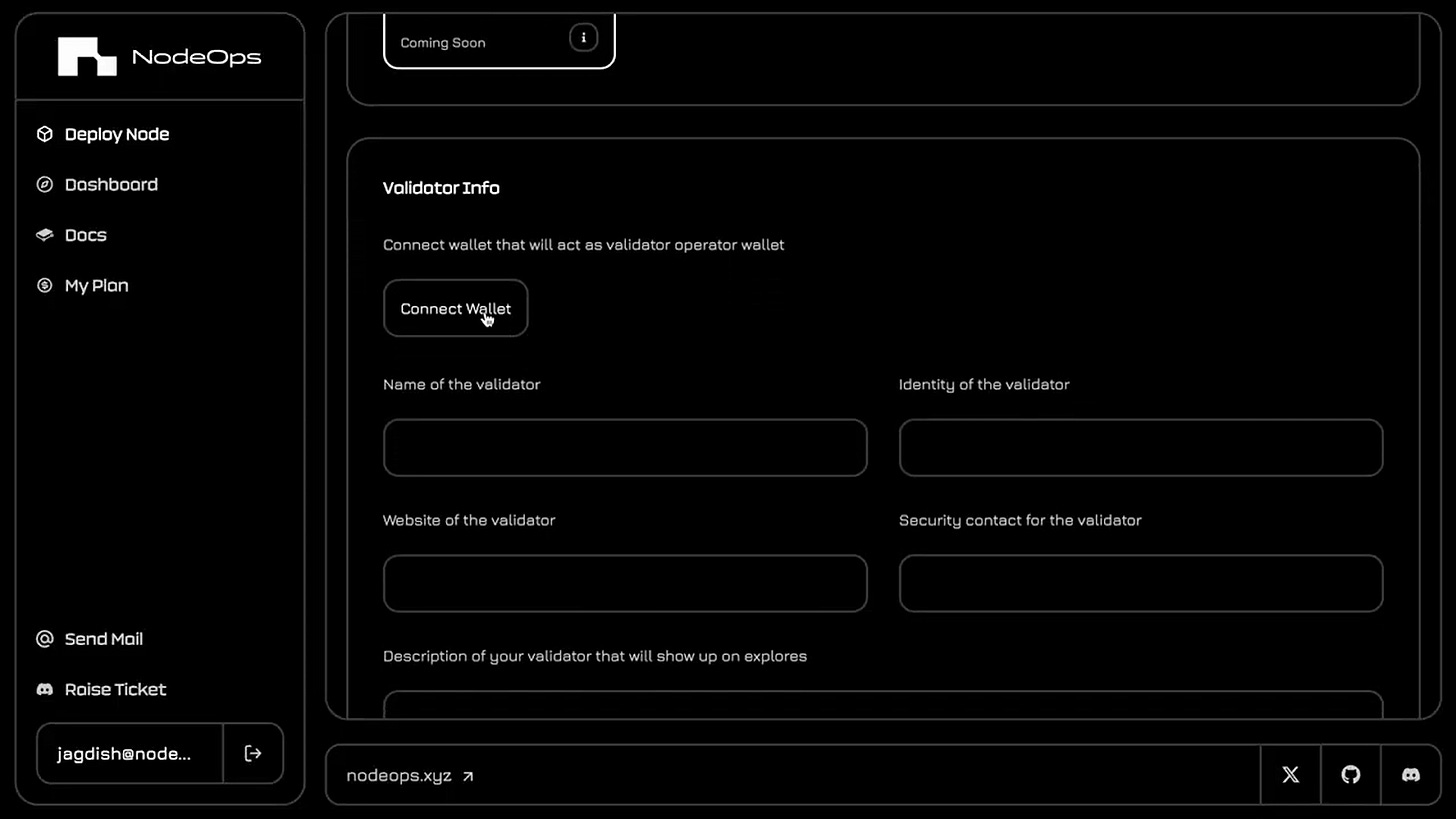Viewport: 1456px width, 819px height.
Task: Click the jagdish@node... account button
Action: [x=130, y=754]
